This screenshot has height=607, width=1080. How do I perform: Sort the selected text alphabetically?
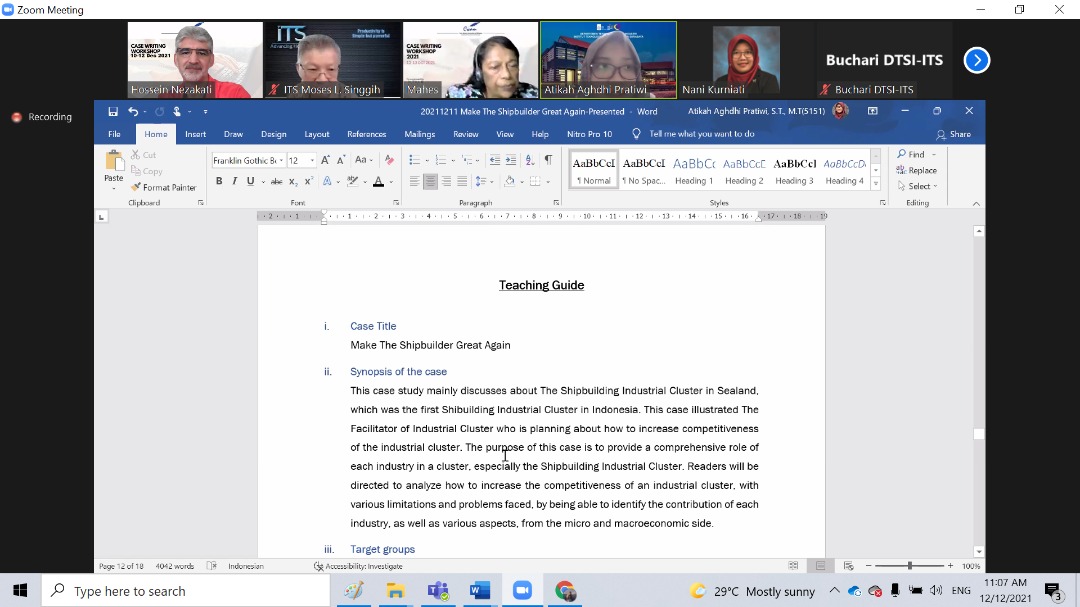[530, 160]
